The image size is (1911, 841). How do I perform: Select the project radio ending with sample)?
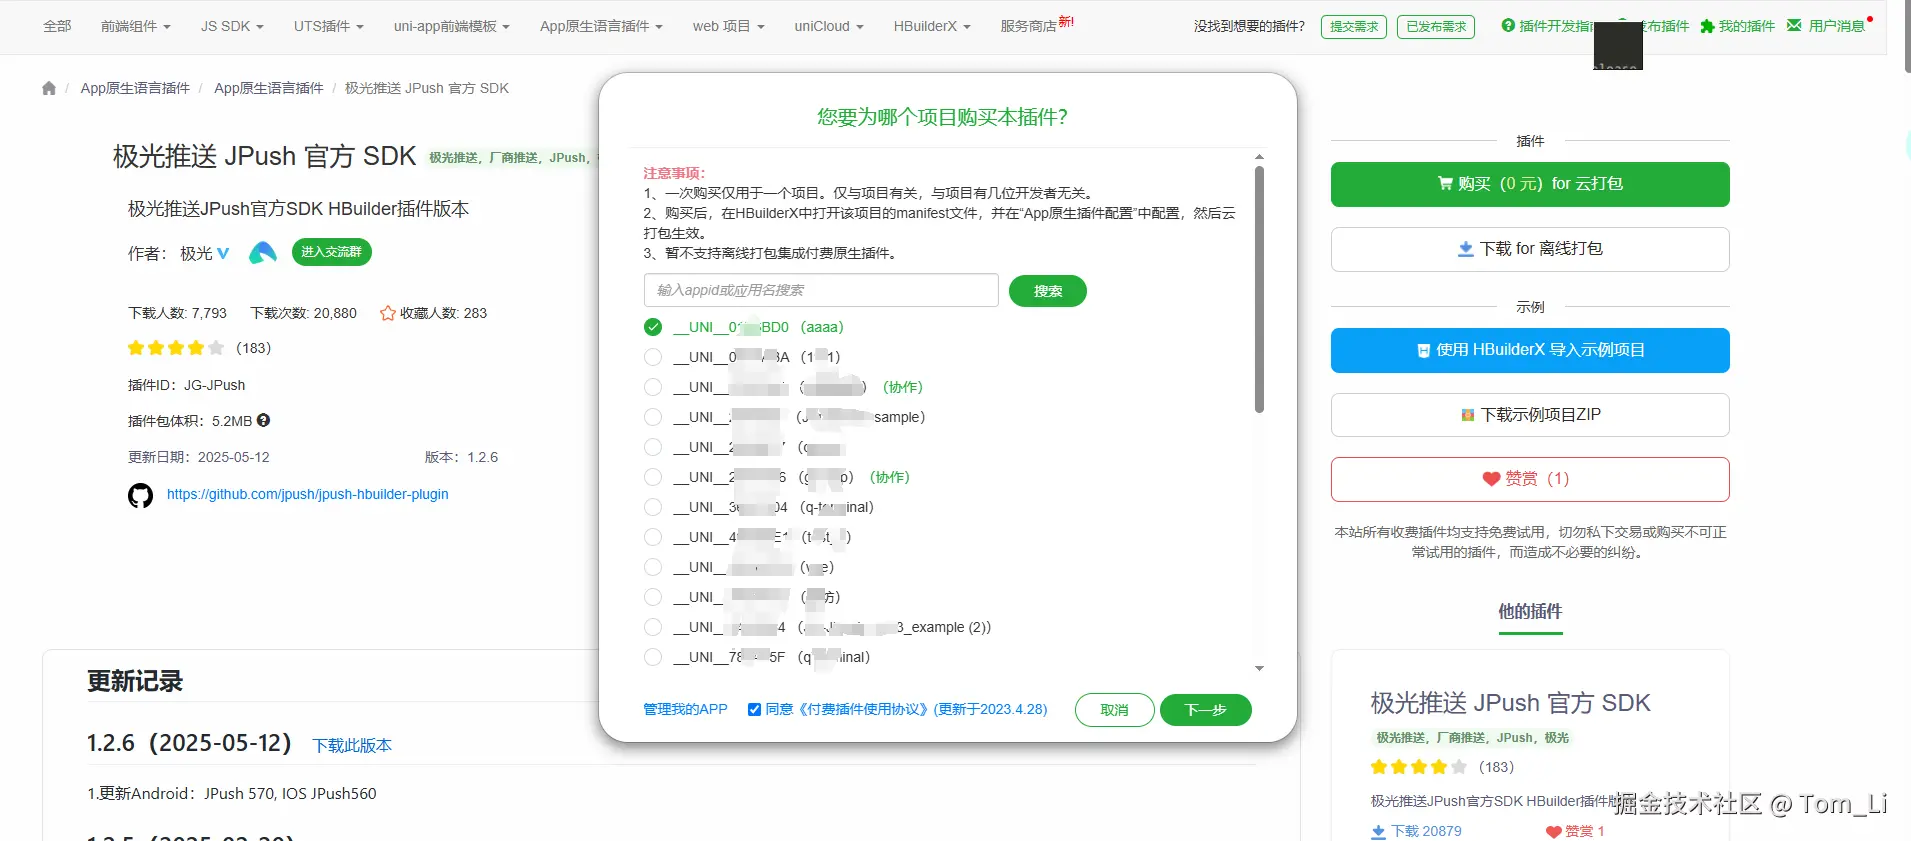653,417
